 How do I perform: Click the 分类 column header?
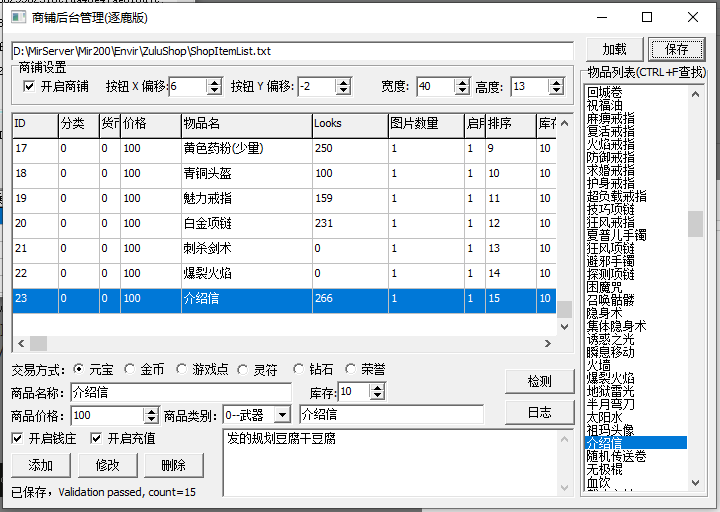pos(79,124)
